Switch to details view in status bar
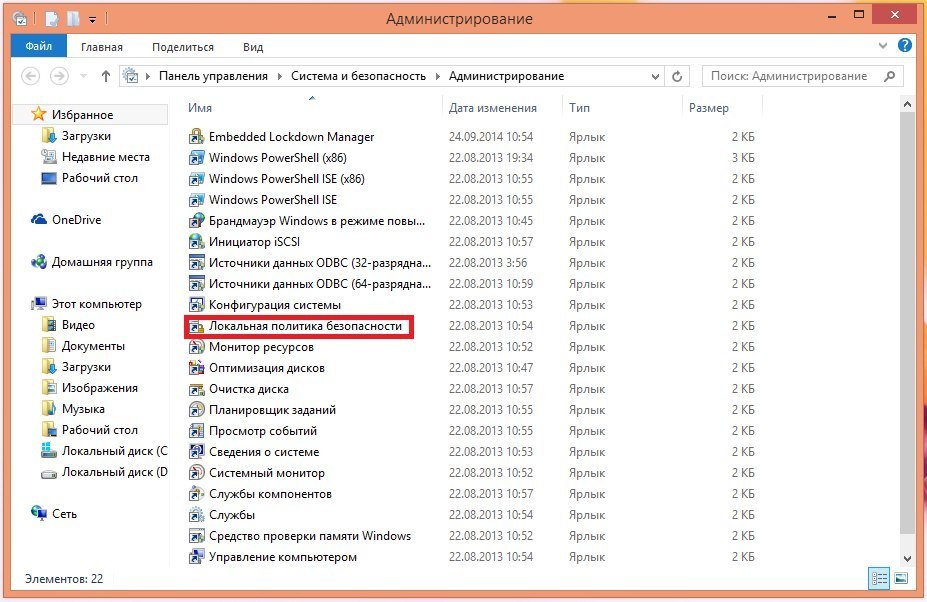Screen dimensions: 927x602 tap(880, 578)
